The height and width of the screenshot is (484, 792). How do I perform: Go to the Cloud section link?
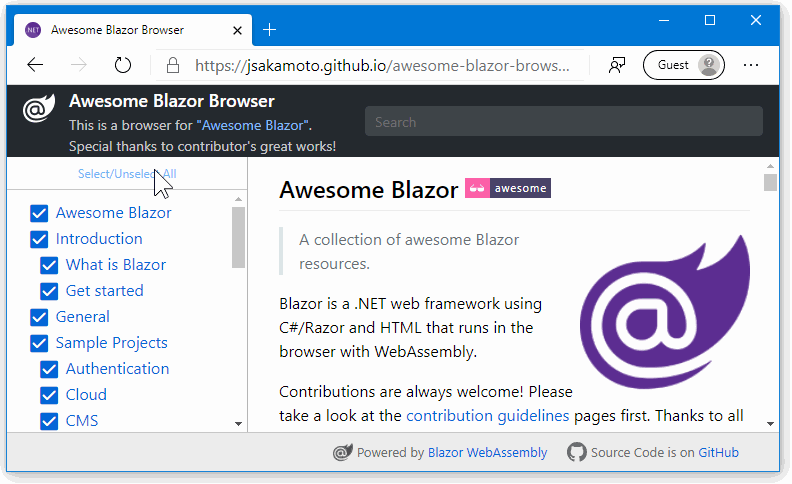pyautogui.click(x=86, y=395)
